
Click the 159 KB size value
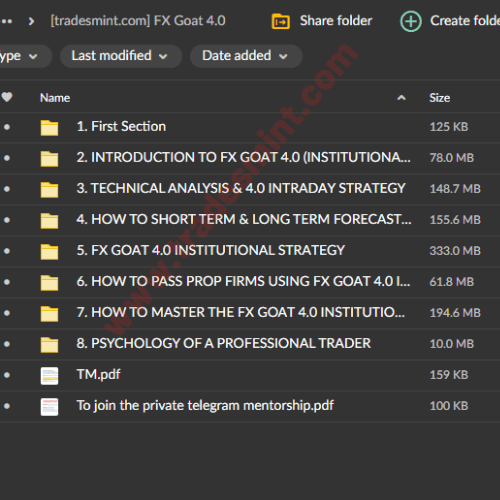pos(449,375)
